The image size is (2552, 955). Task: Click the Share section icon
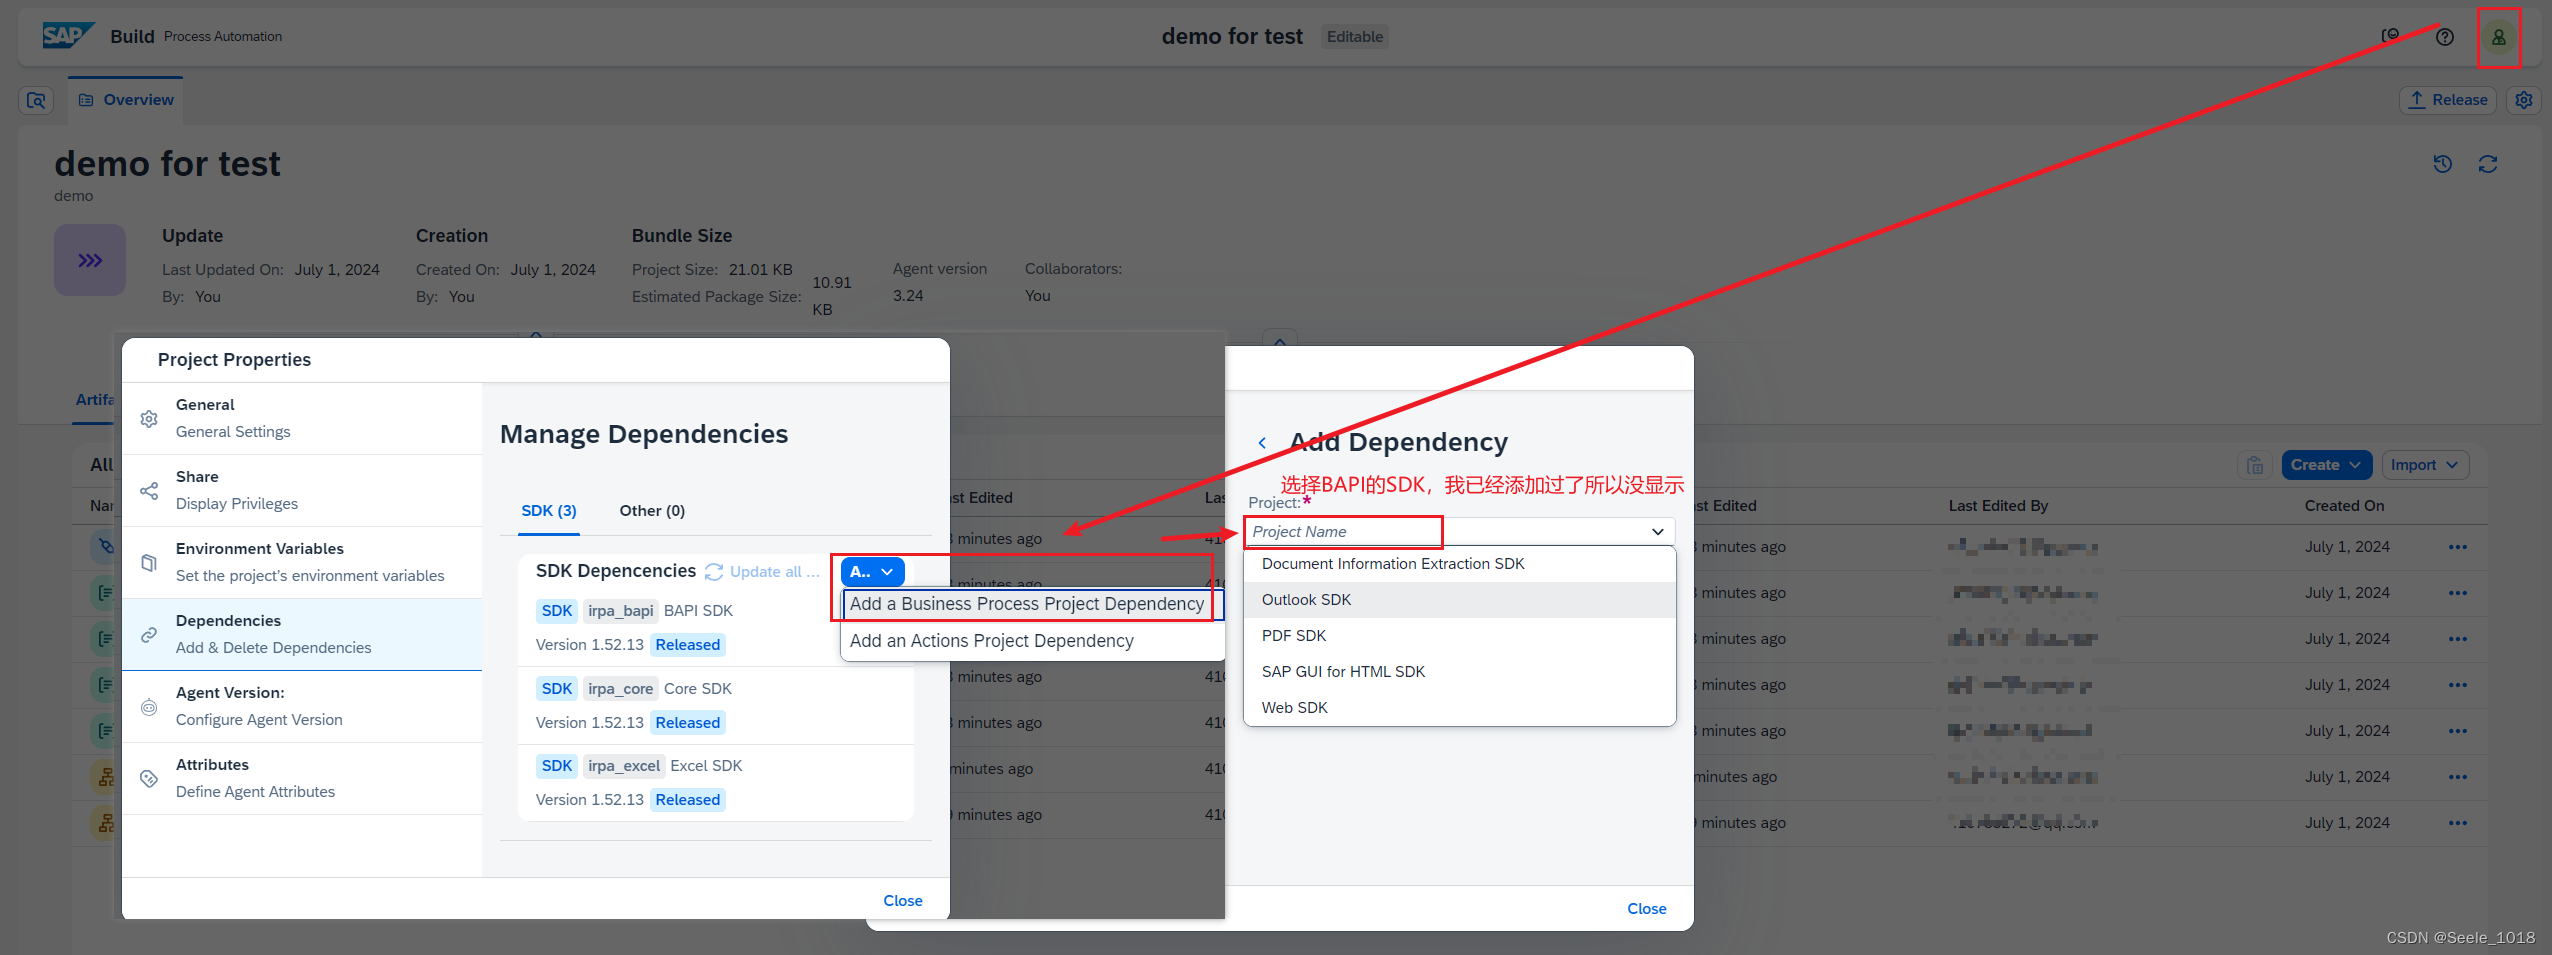149,491
